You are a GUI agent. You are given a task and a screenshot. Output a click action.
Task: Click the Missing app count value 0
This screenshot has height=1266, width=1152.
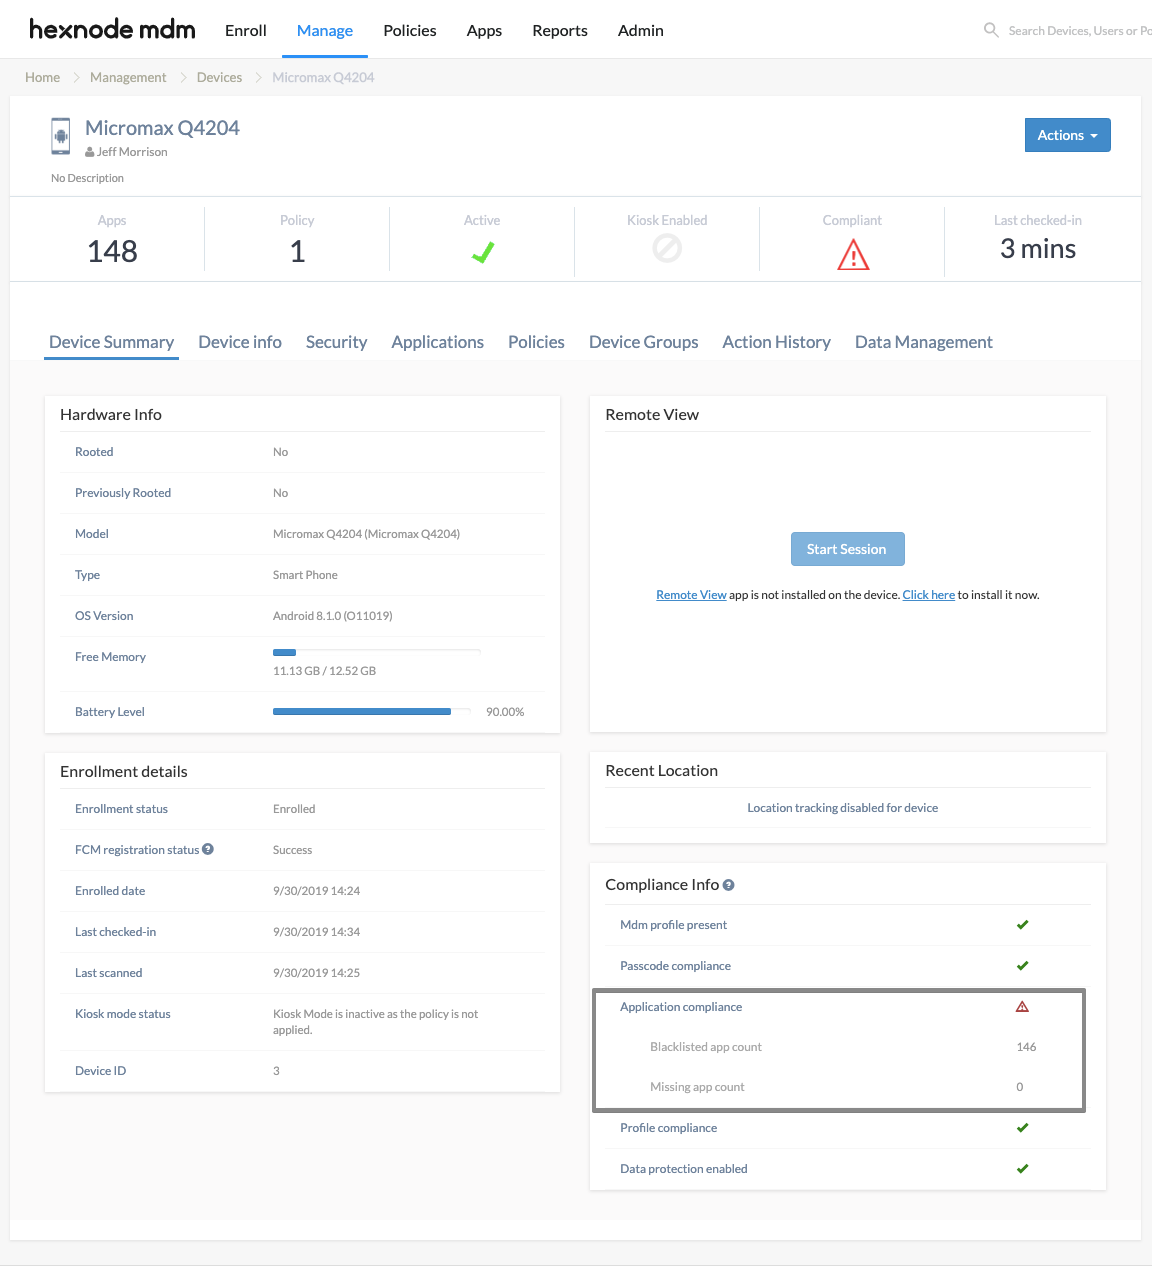coord(1020,1087)
